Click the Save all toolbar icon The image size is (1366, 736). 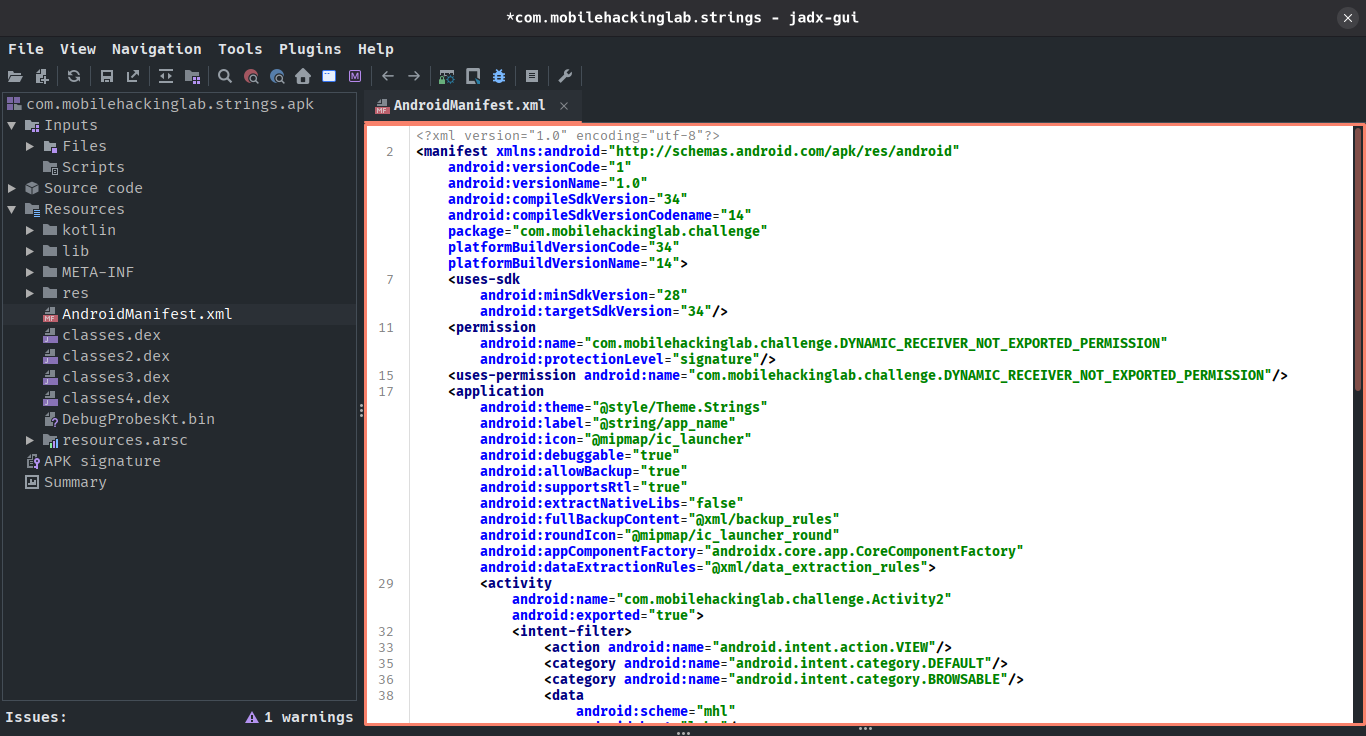(106, 76)
